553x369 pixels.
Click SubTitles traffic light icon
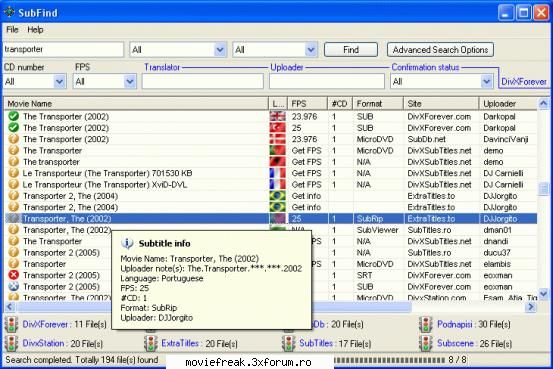click(x=288, y=343)
